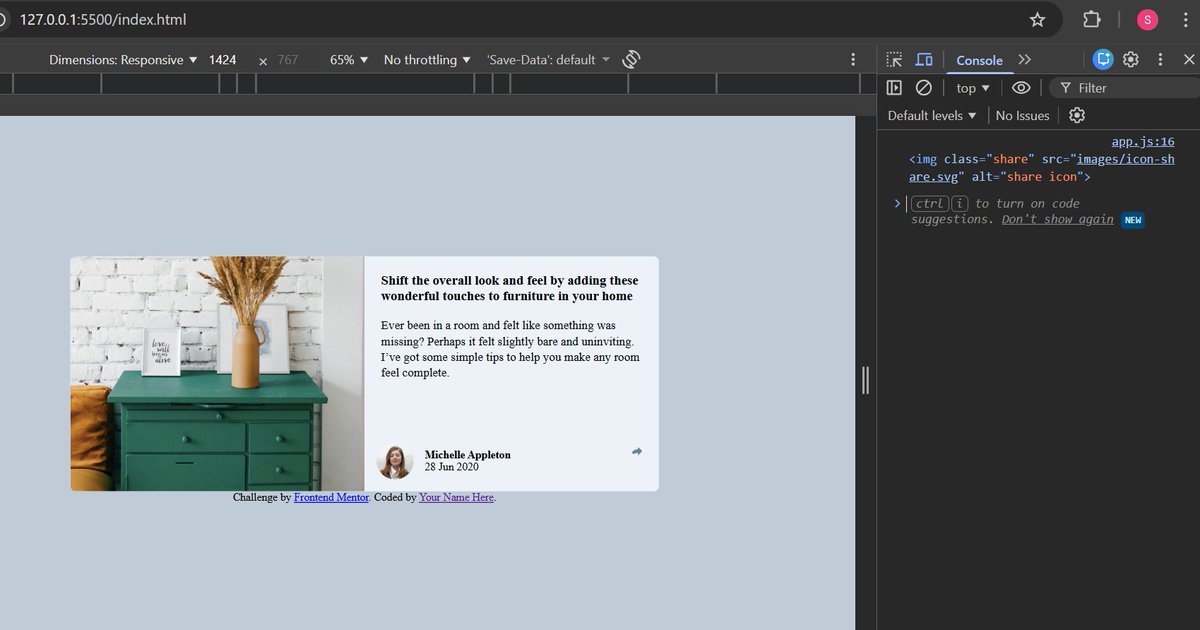The image size is (1200, 630).
Task: Show more DevTools tabs chevron
Action: point(1024,60)
